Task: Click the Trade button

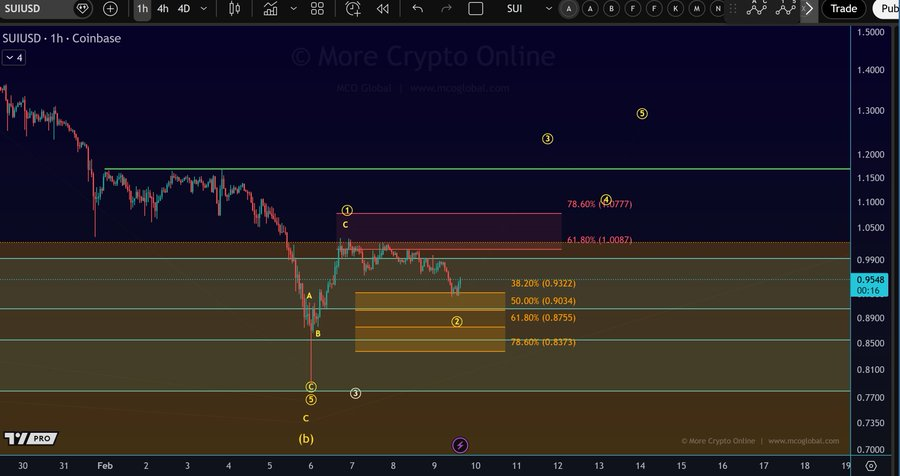Action: tap(843, 9)
